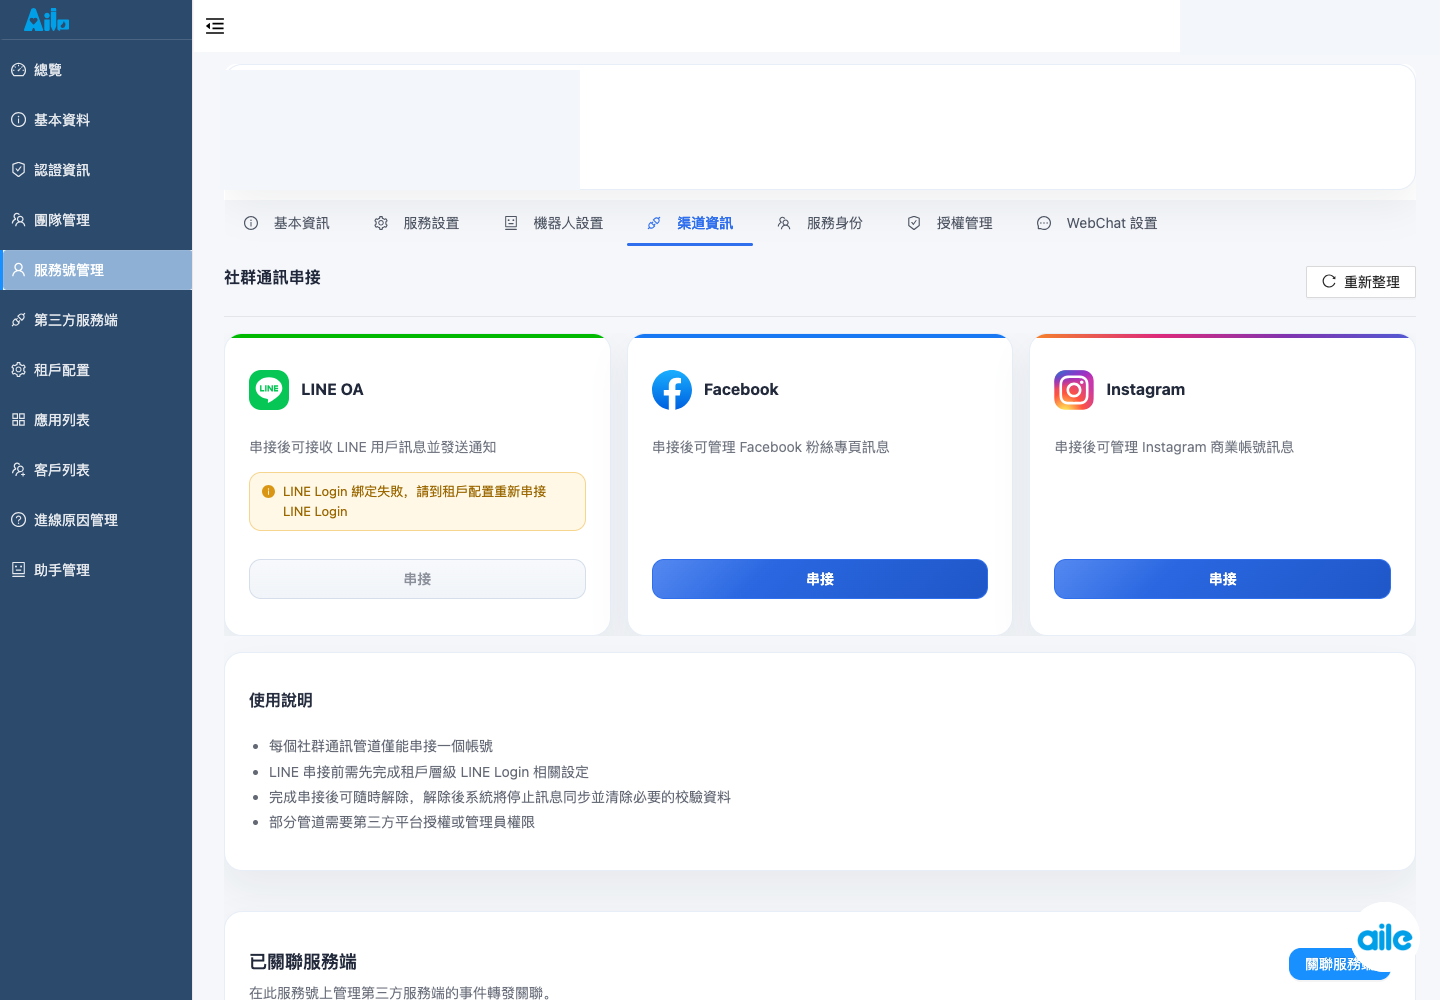This screenshot has width=1440, height=1000.
Task: Click the 基本資料 info icon in sidebar
Action: 18,120
